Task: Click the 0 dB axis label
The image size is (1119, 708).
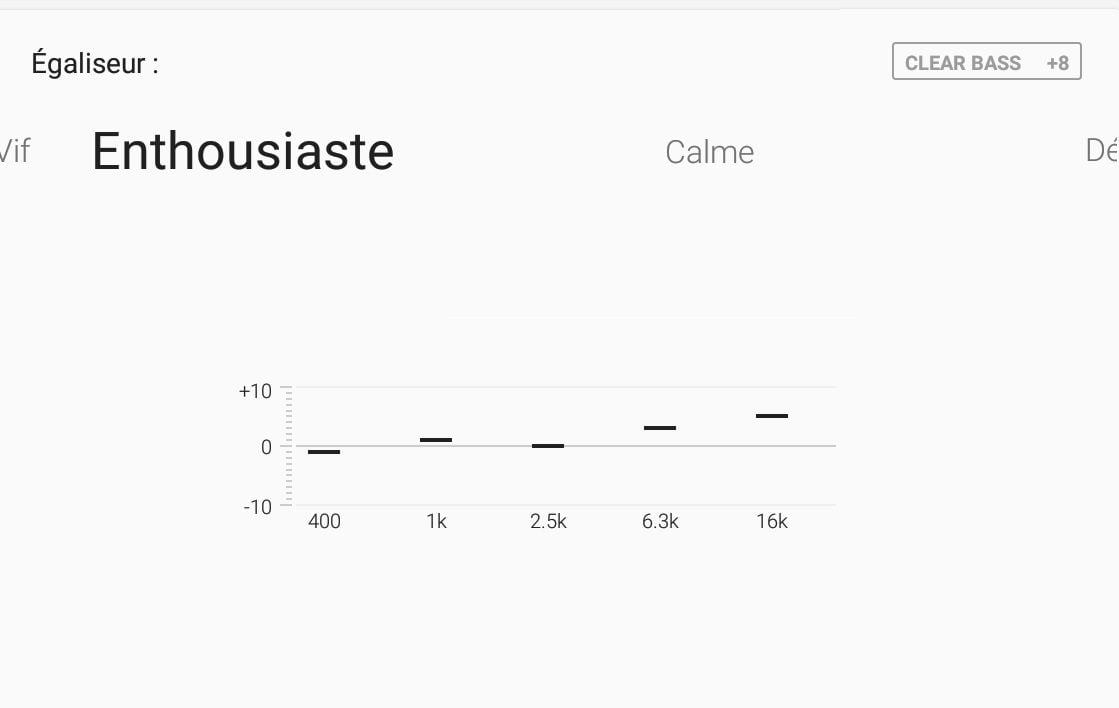Action: point(266,447)
